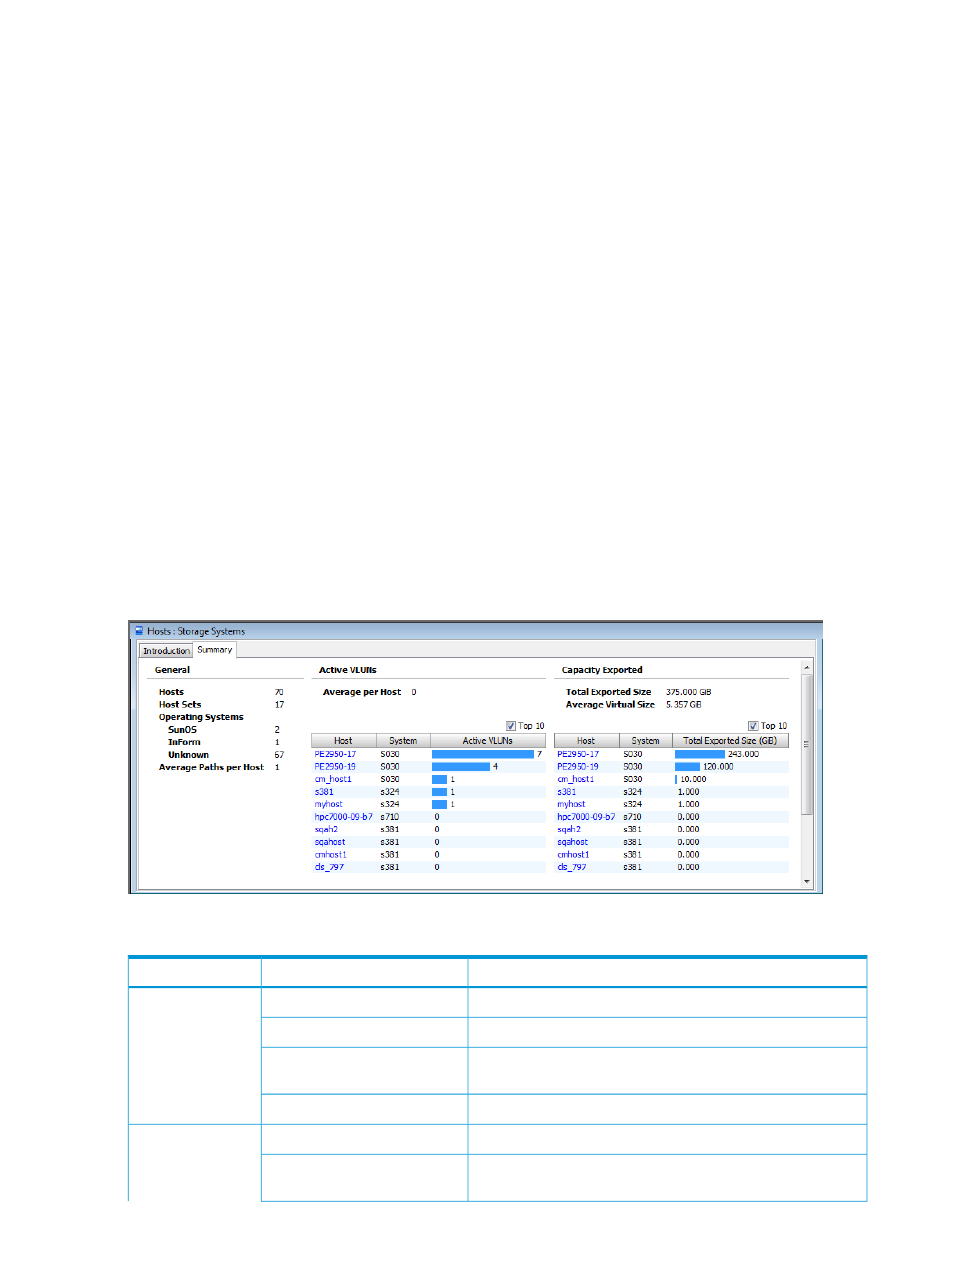The image size is (954, 1270).
Task: Sort by Total Exported Size (GB) header
Action: (730, 741)
